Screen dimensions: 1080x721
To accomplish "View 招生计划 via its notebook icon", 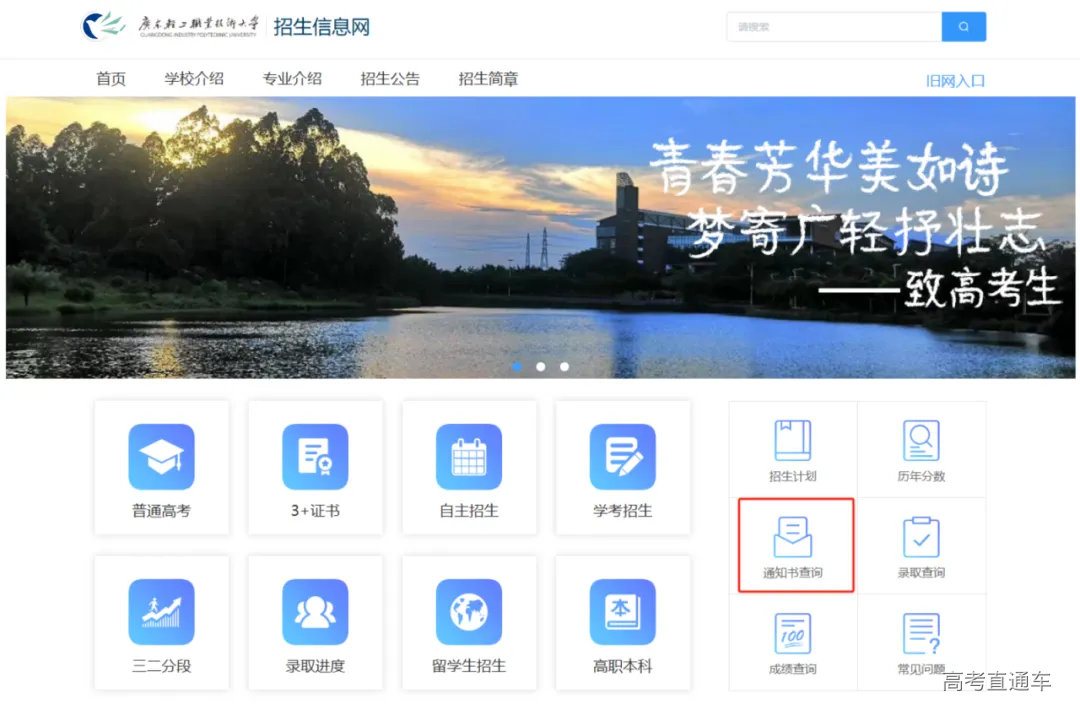I will click(x=793, y=438).
